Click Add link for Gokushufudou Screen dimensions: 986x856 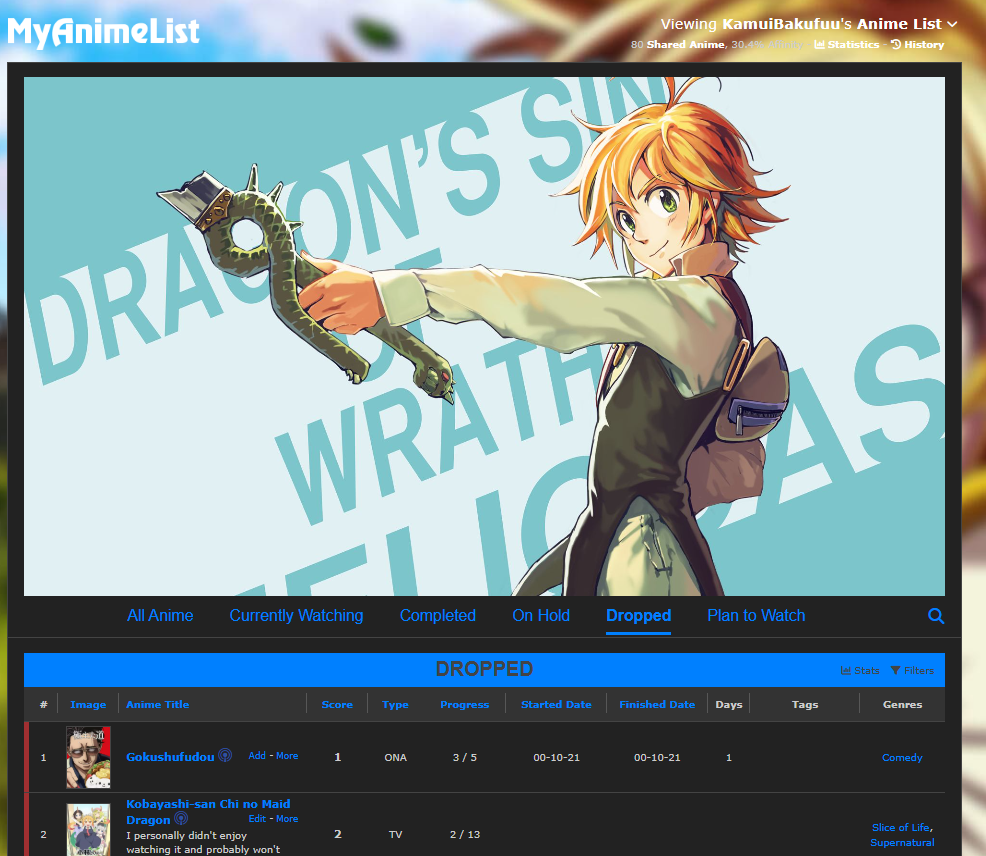click(x=257, y=755)
